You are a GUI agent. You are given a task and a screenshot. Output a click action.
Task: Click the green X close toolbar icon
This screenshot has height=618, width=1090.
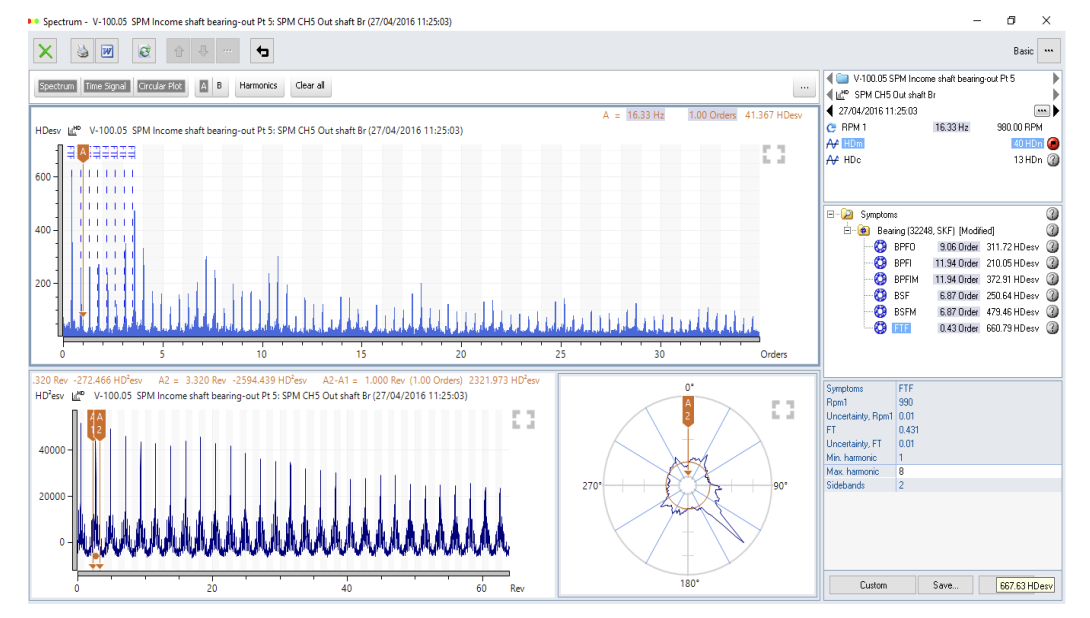(45, 51)
